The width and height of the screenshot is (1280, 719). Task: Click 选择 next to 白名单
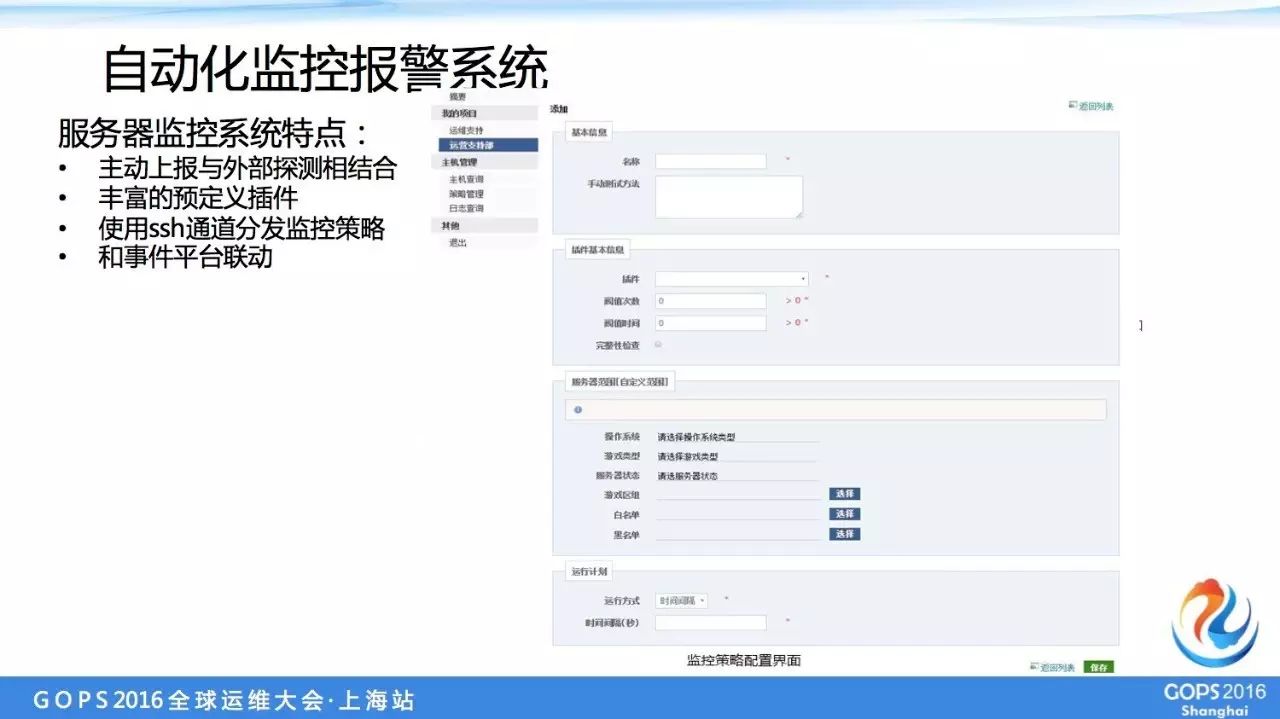point(843,513)
